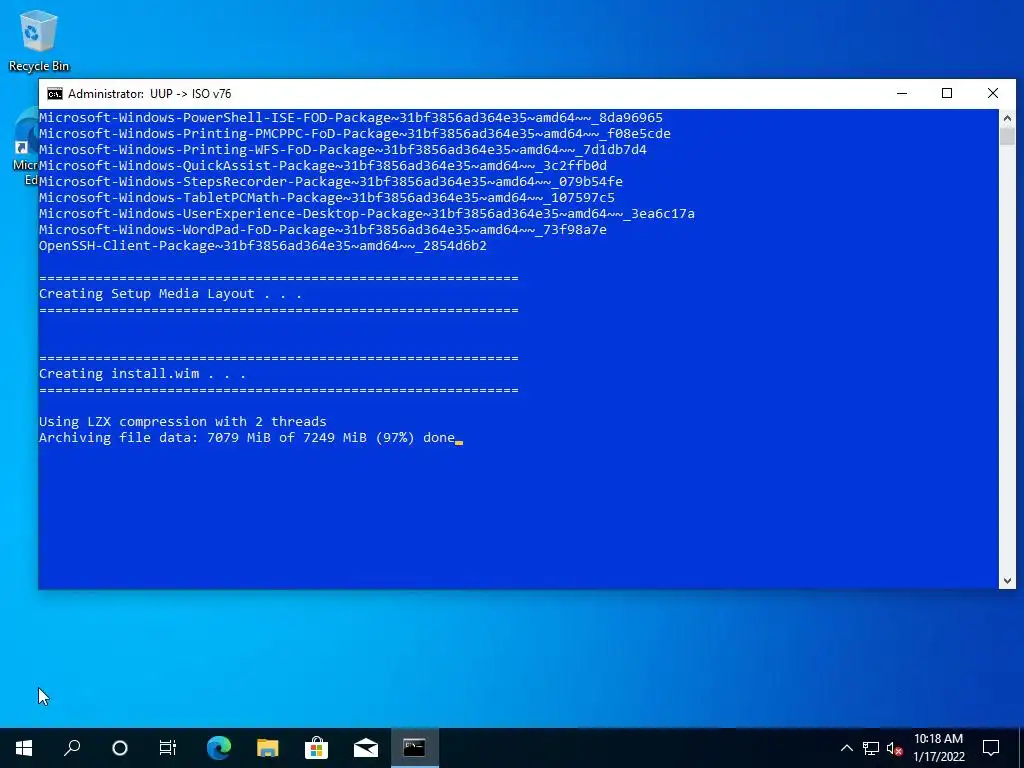
Task: Launch Microsoft Edge from taskbar
Action: [219, 747]
